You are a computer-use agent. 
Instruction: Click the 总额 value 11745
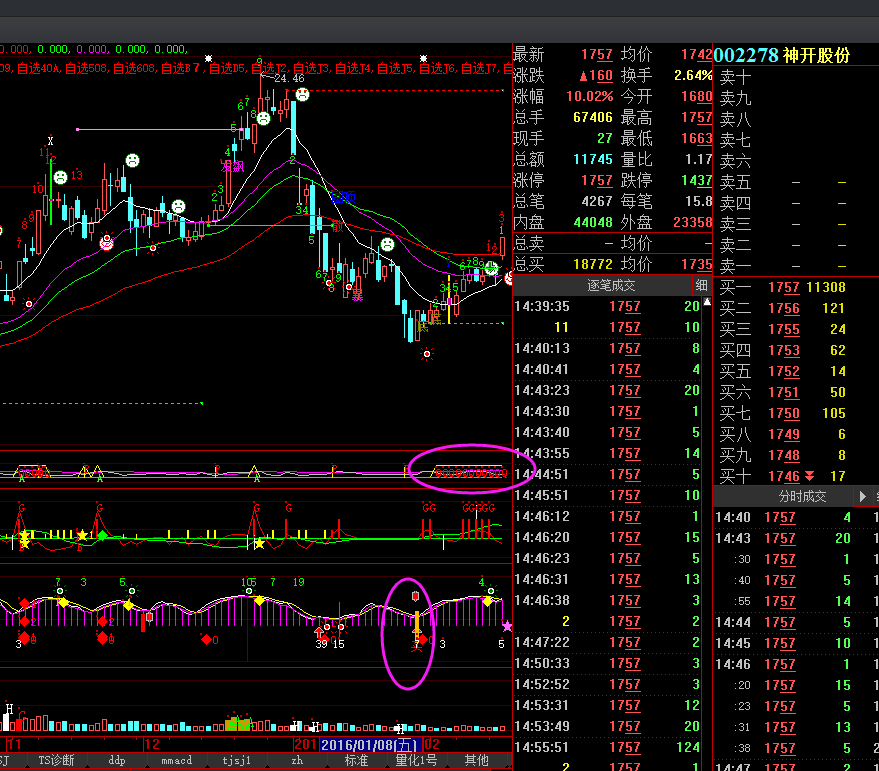(x=593, y=159)
